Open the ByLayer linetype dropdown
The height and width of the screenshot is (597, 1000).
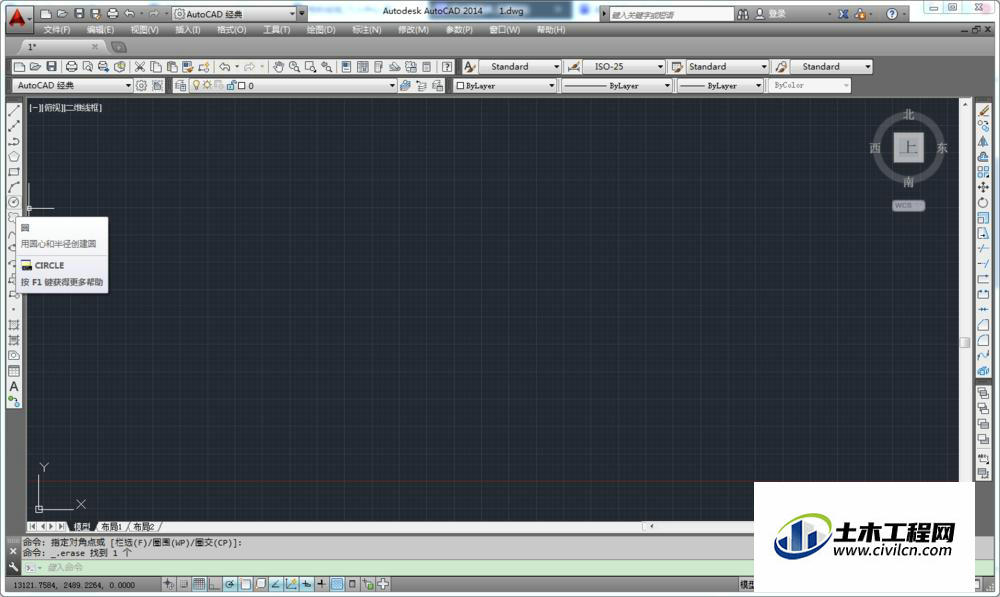tap(667, 85)
